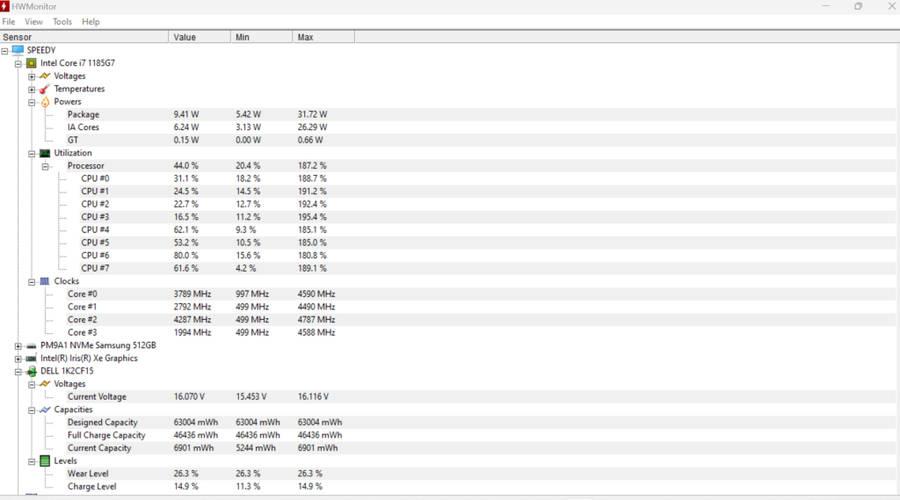Viewport: 900px width, 500px height.
Task: Click the SPEEDY computer icon
Action: point(18,50)
